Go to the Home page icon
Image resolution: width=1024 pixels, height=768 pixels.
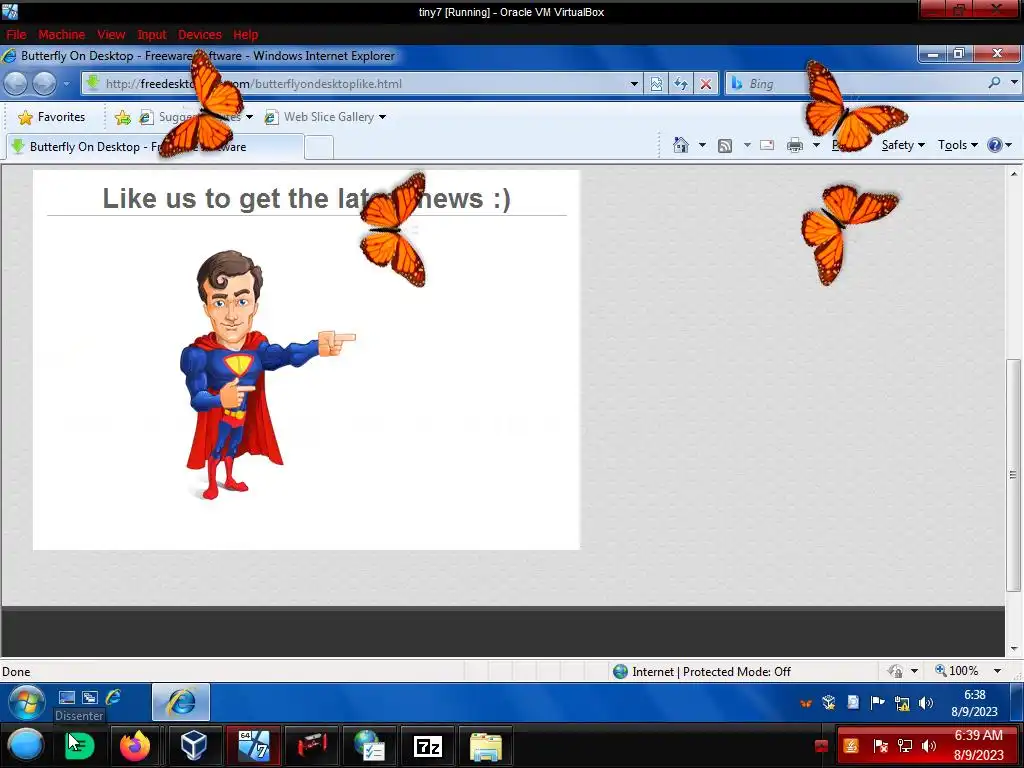coord(680,145)
